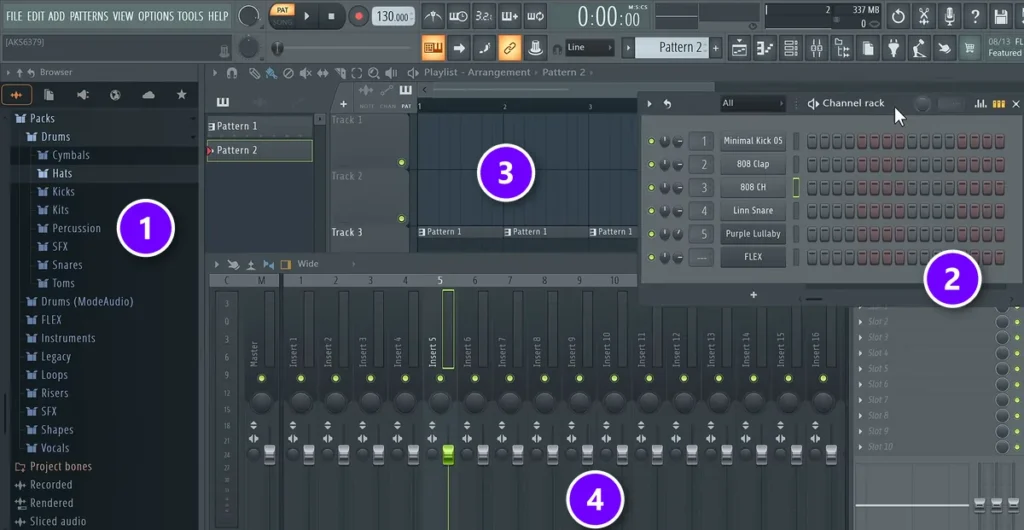The image size is (1024, 530).
Task: Select the Browser favorites star tab
Action: click(x=182, y=95)
